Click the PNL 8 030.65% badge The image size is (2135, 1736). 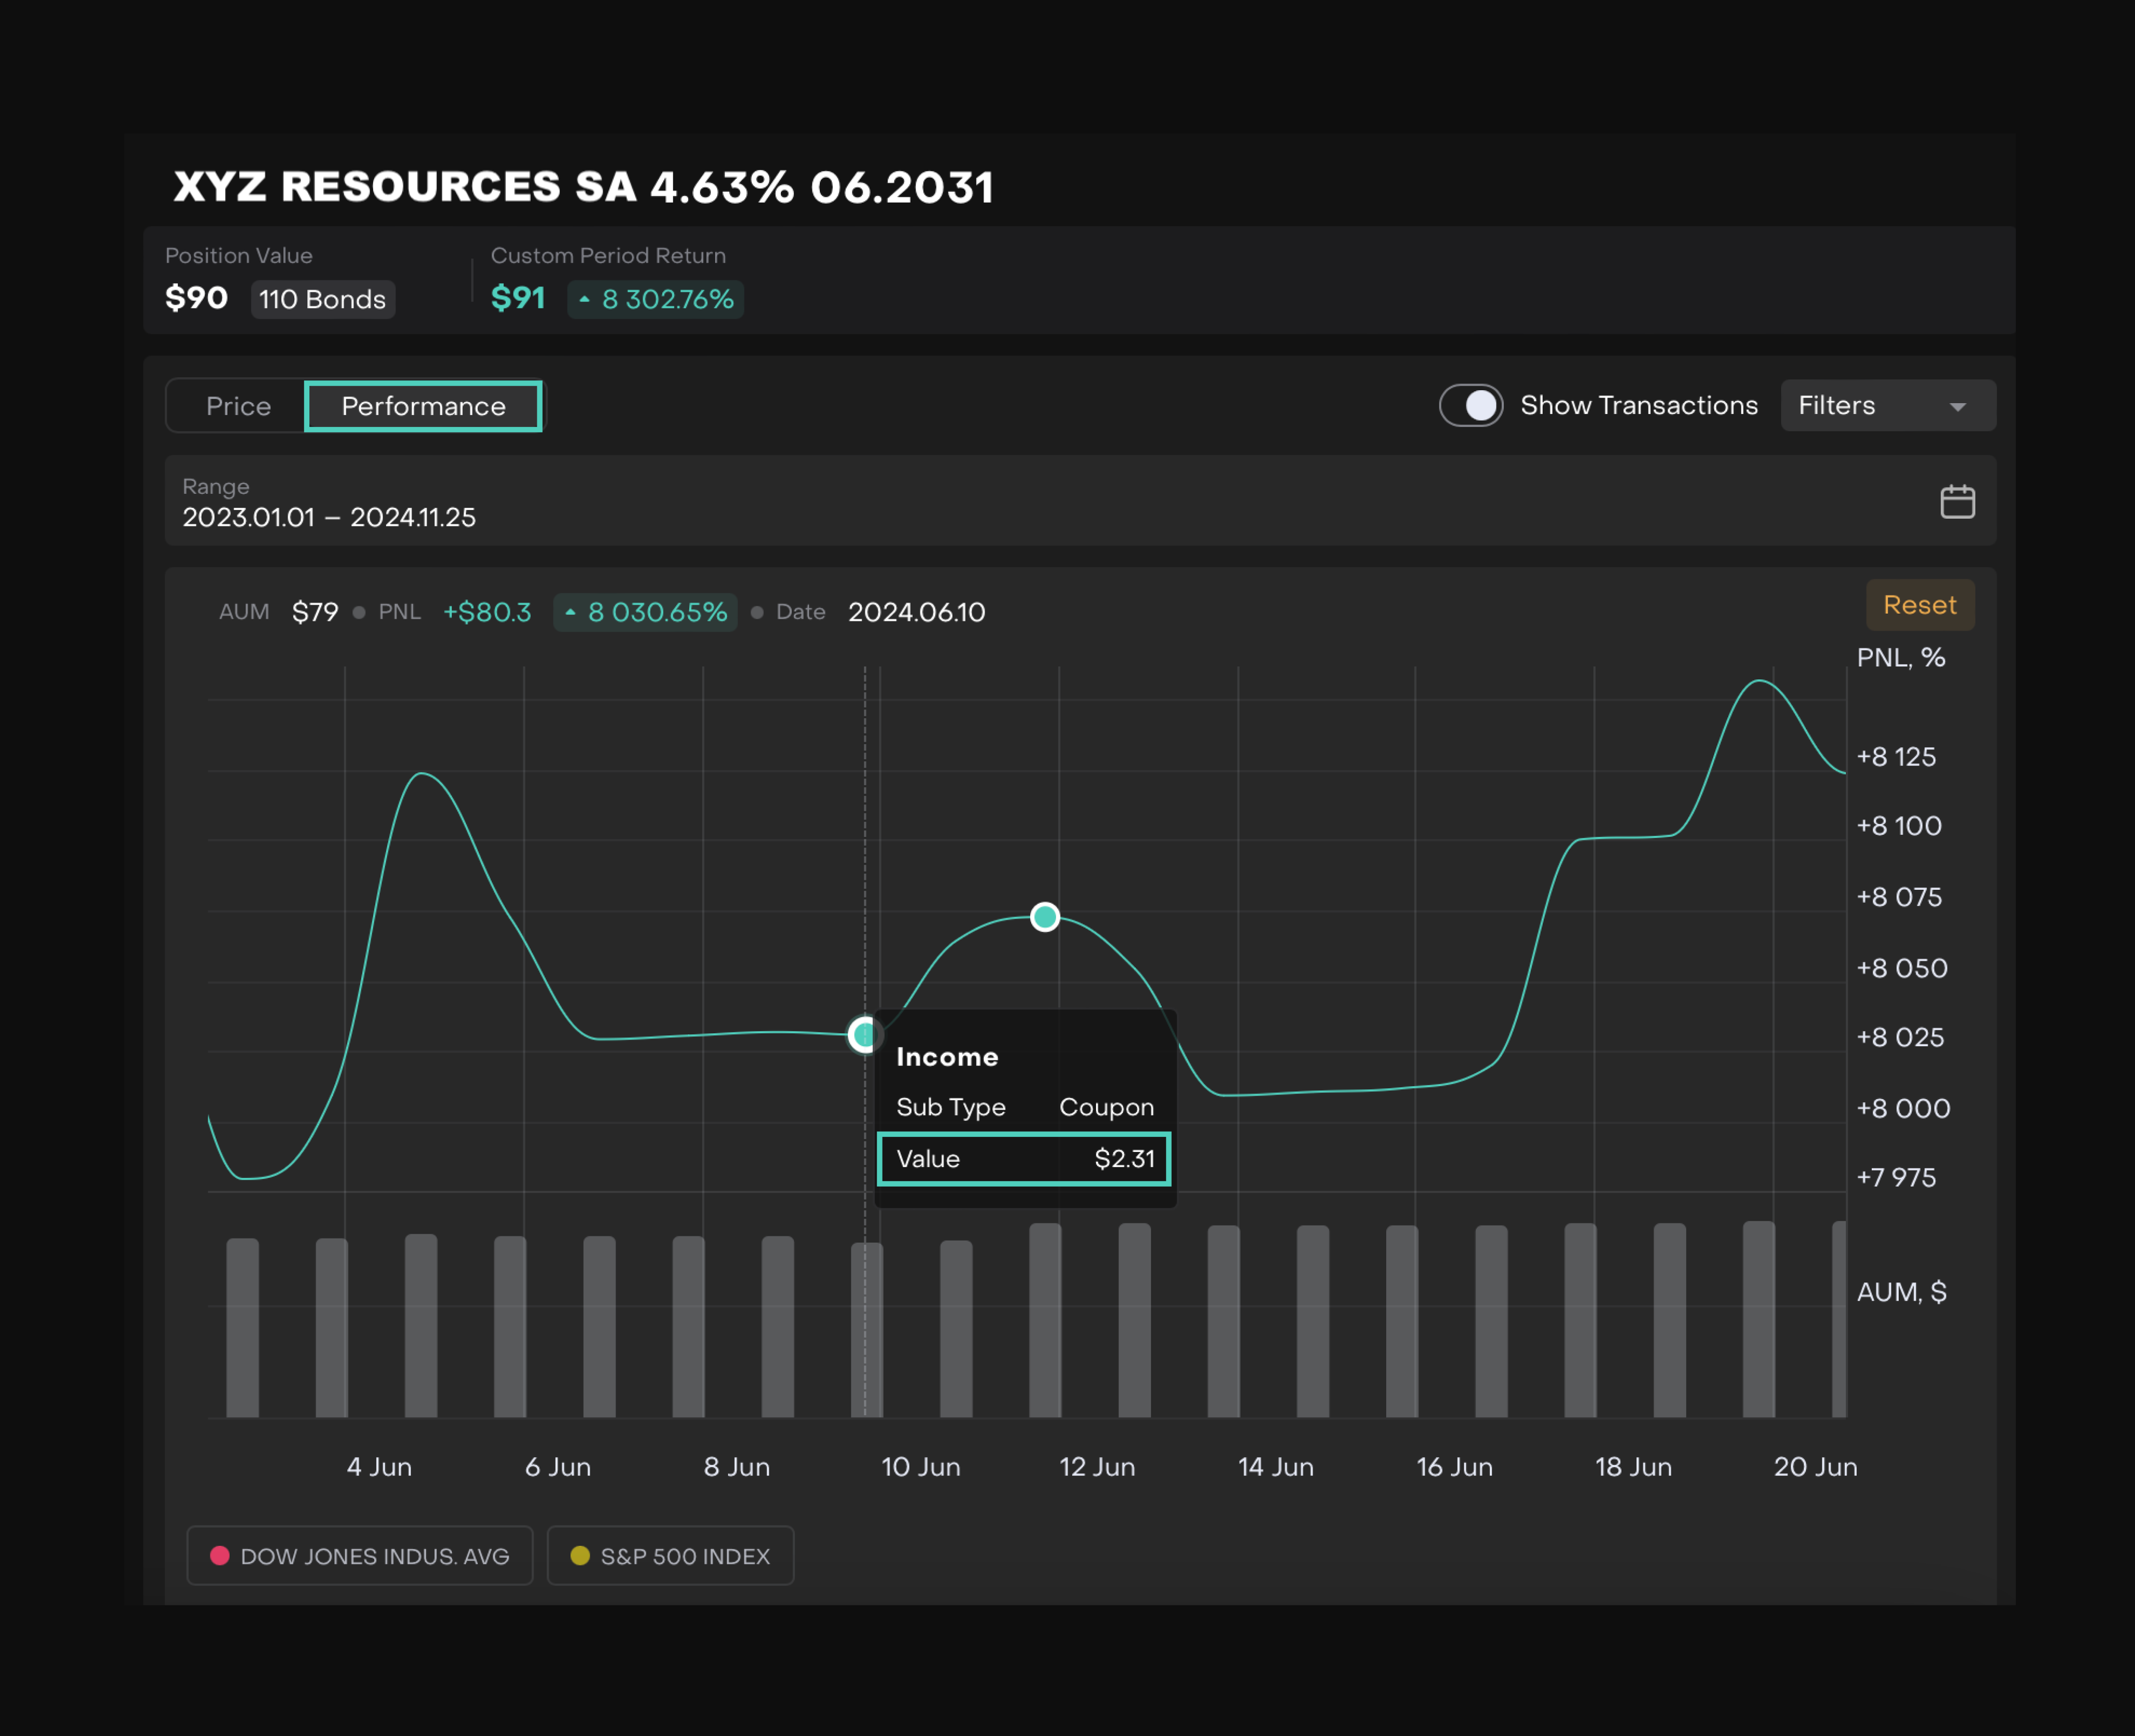click(x=645, y=612)
